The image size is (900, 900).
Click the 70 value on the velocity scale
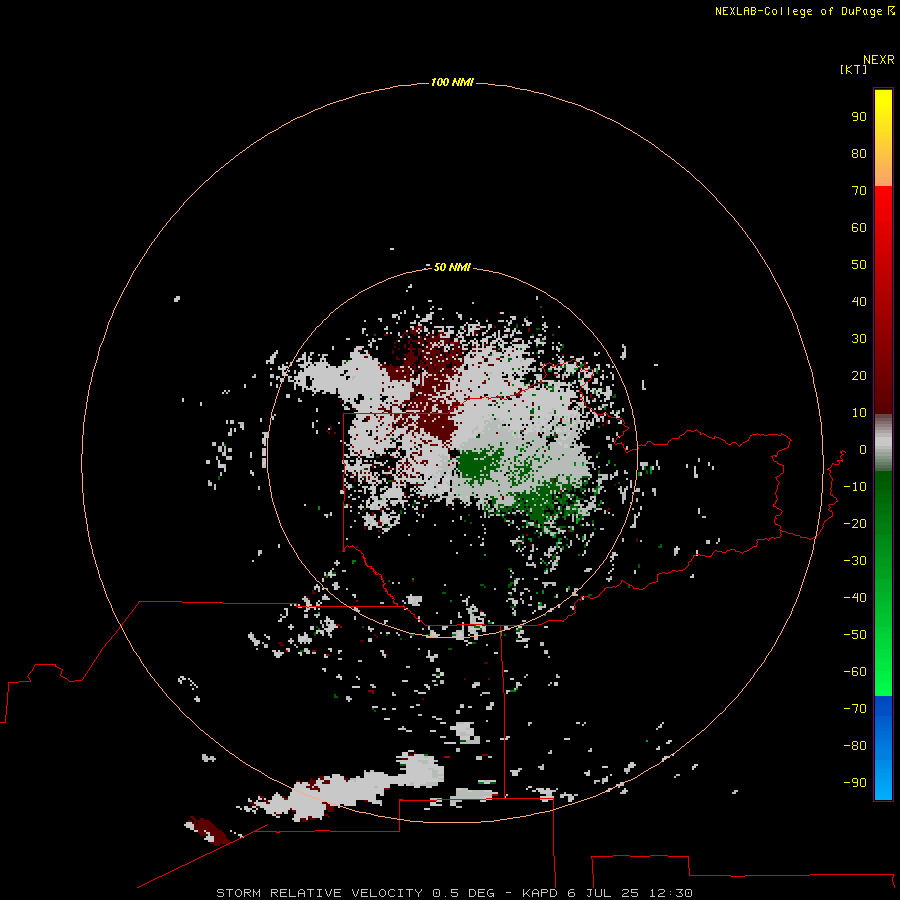pyautogui.click(x=859, y=191)
